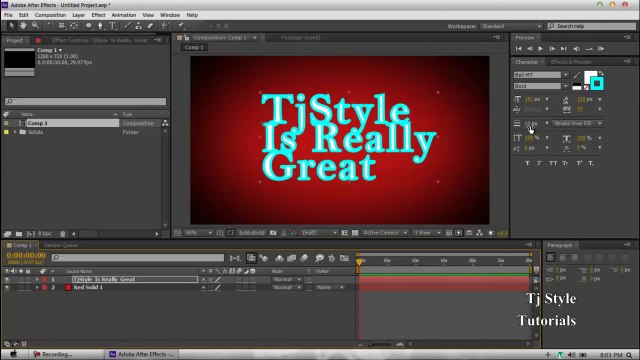Image resolution: width=640 pixels, height=360 pixels.
Task: Toggle Small Caps in Character panel
Action: [x=565, y=163]
